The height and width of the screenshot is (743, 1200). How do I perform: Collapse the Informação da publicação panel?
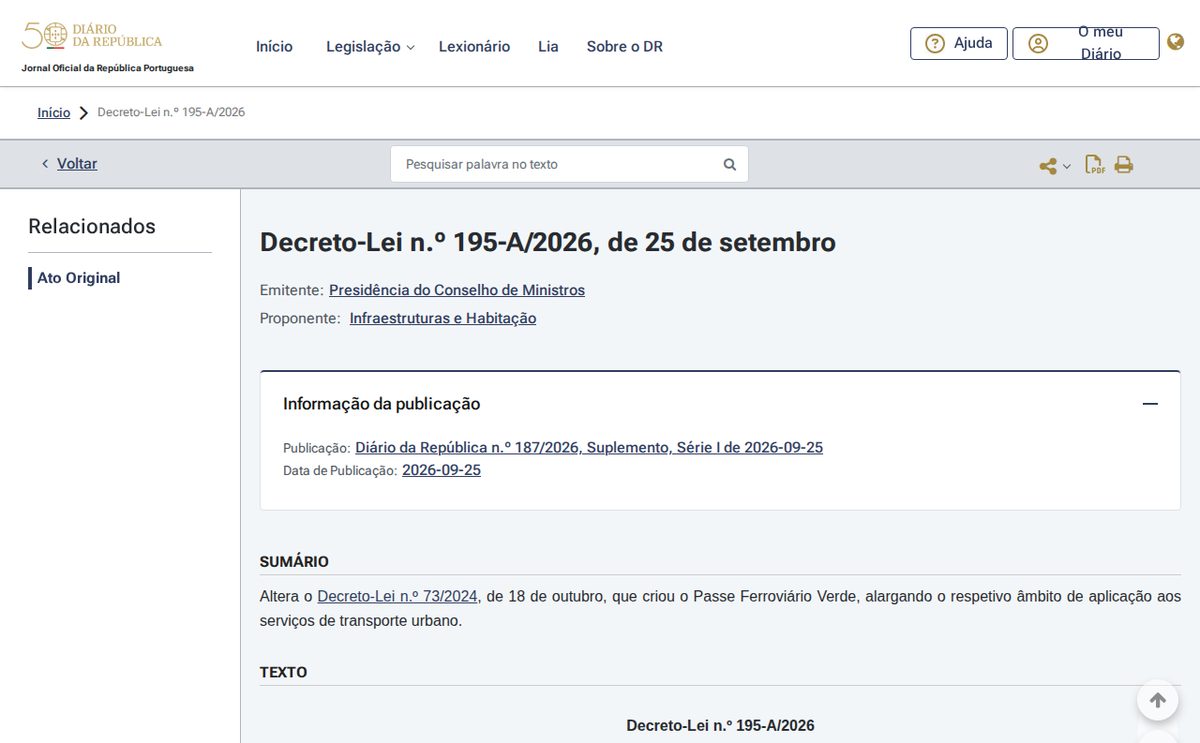[1150, 404]
